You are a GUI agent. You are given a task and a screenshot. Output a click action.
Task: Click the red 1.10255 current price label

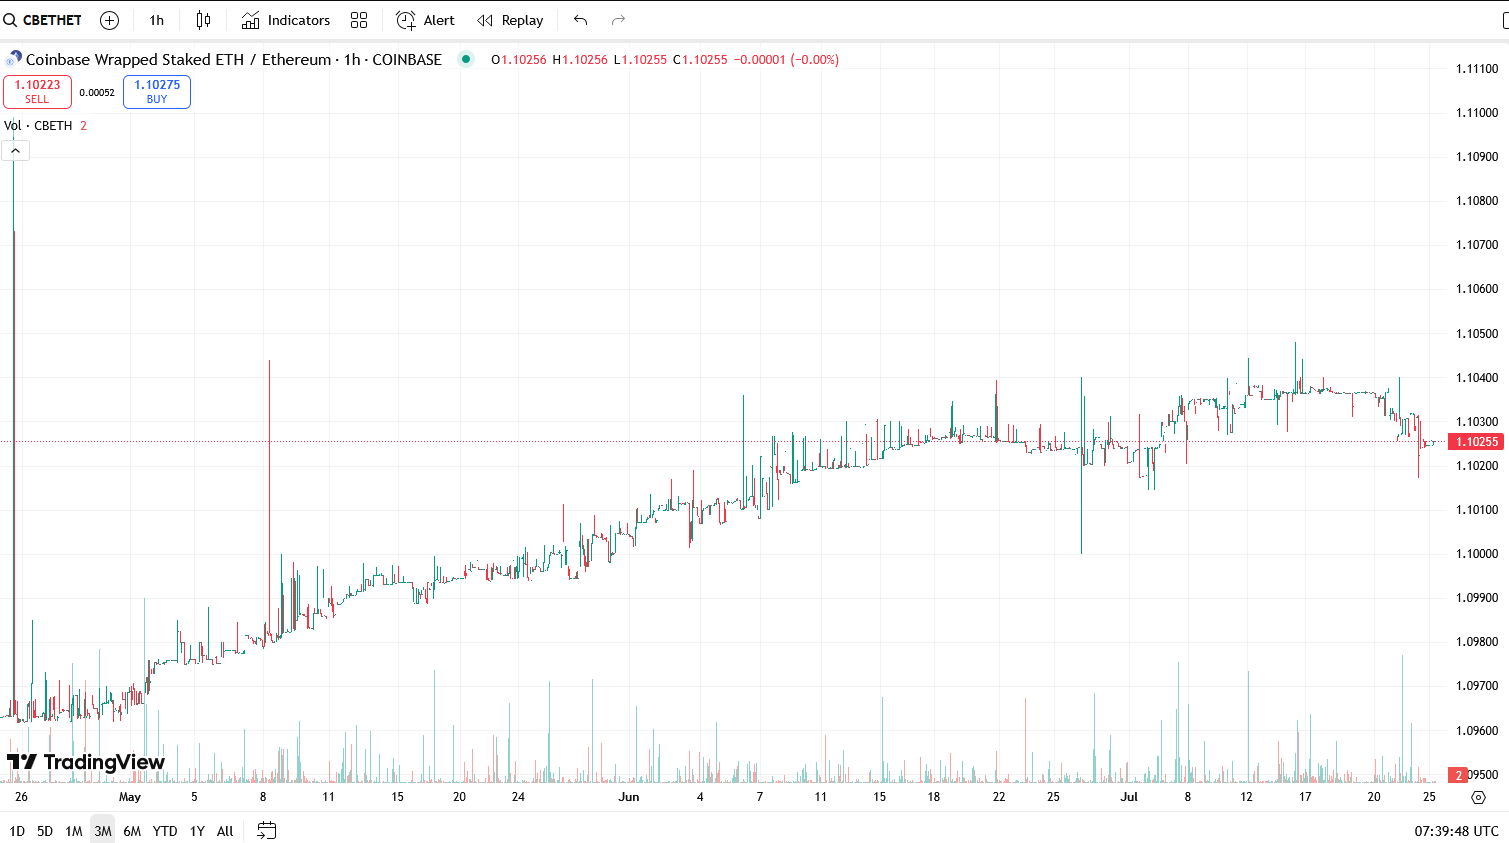click(x=1476, y=442)
